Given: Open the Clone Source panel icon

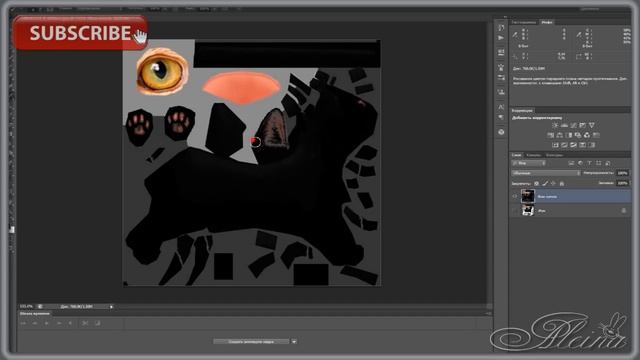Looking at the screenshot, I should [501, 92].
